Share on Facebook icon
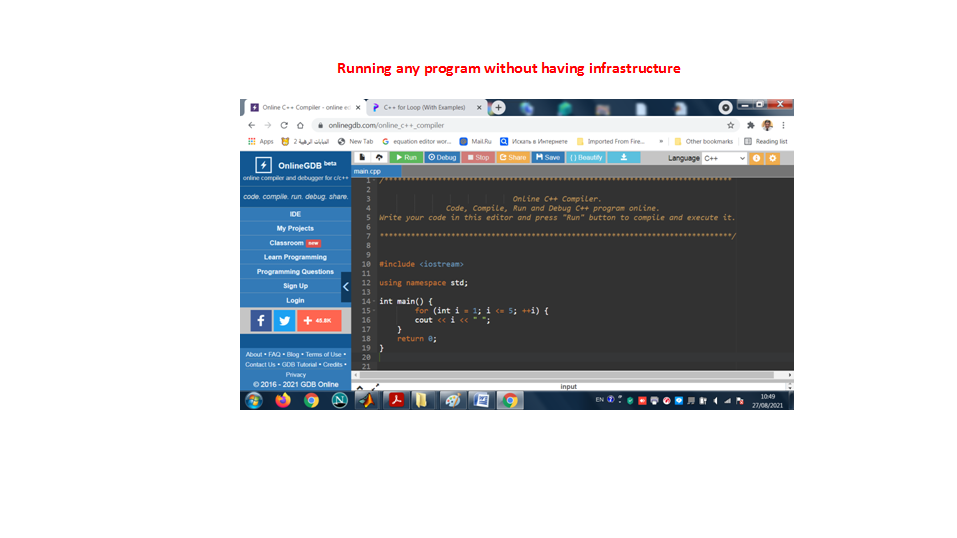Screen dimensions: 957x538 click(x=261, y=321)
